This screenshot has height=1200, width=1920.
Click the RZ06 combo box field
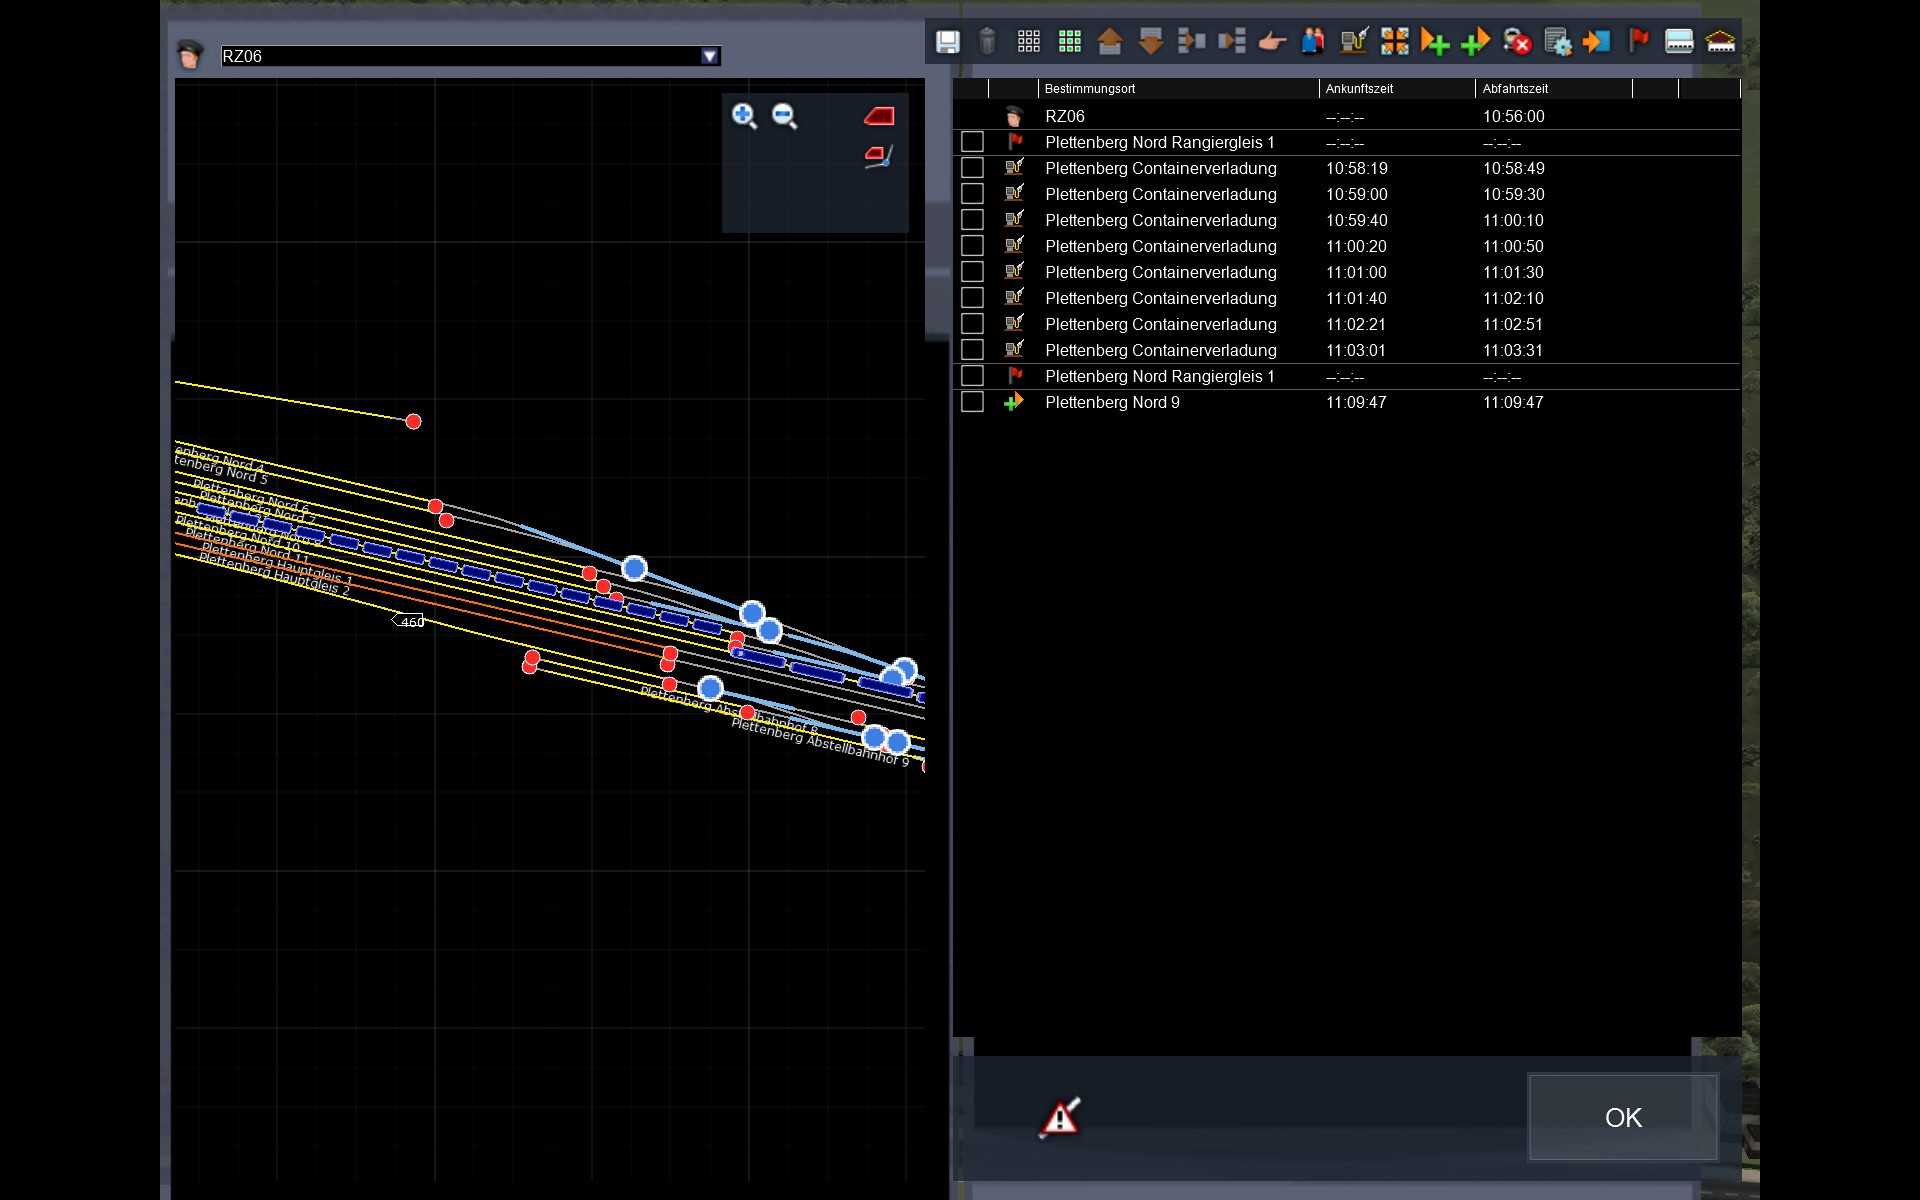(460, 56)
